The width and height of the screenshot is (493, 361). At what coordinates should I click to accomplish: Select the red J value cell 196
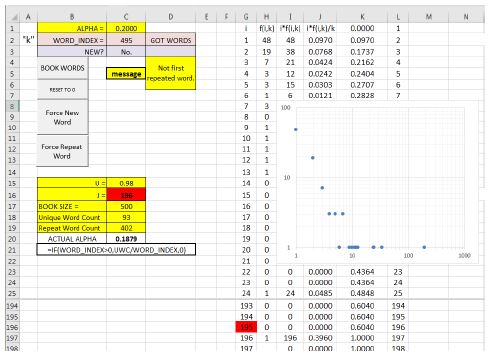pos(126,195)
